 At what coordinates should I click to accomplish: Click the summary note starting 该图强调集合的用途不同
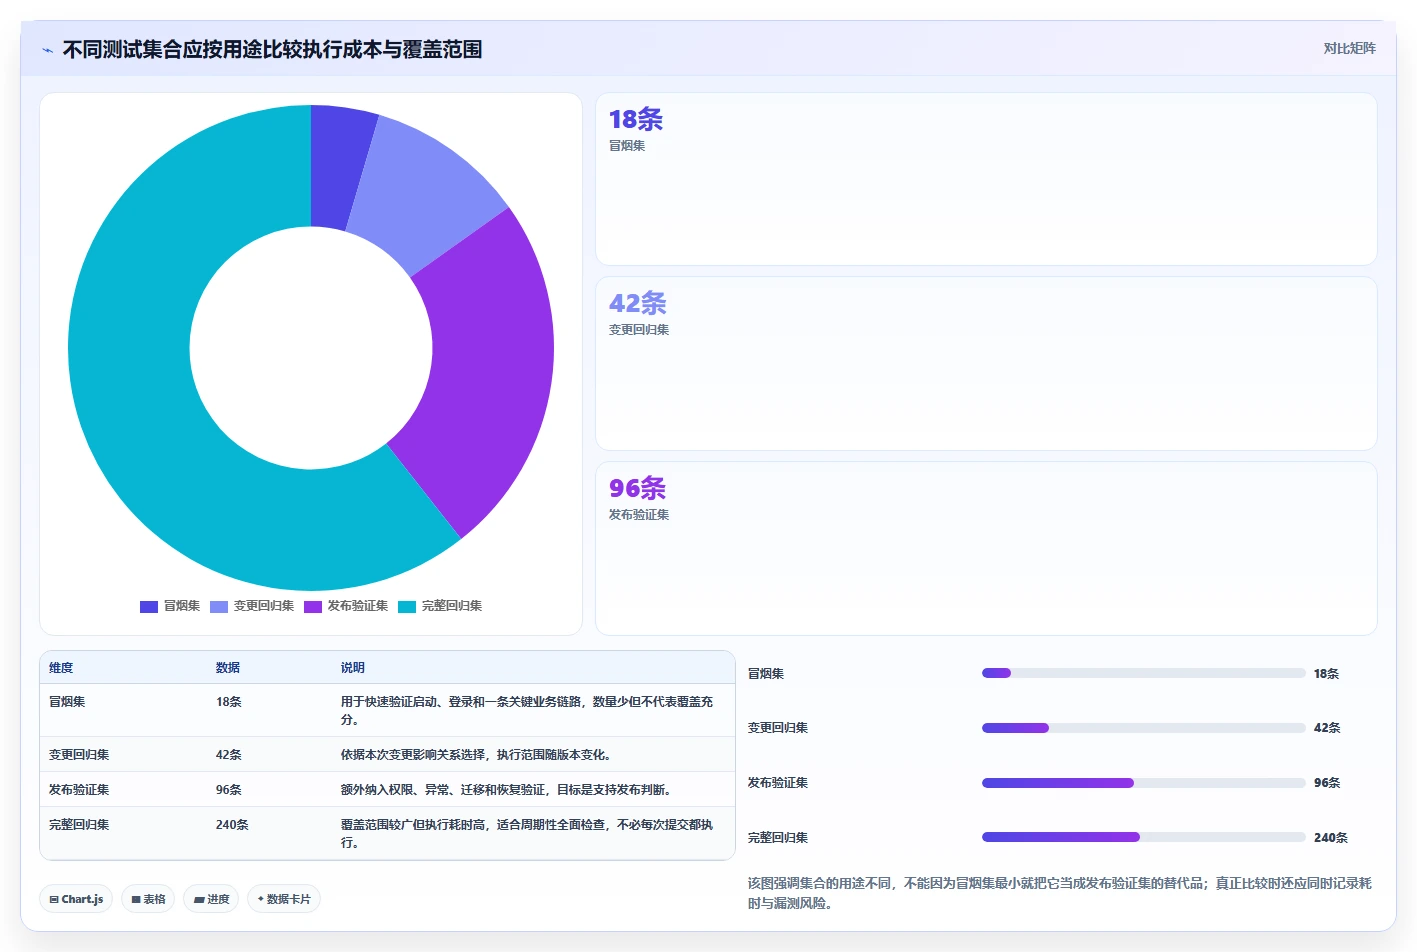coord(1060,893)
